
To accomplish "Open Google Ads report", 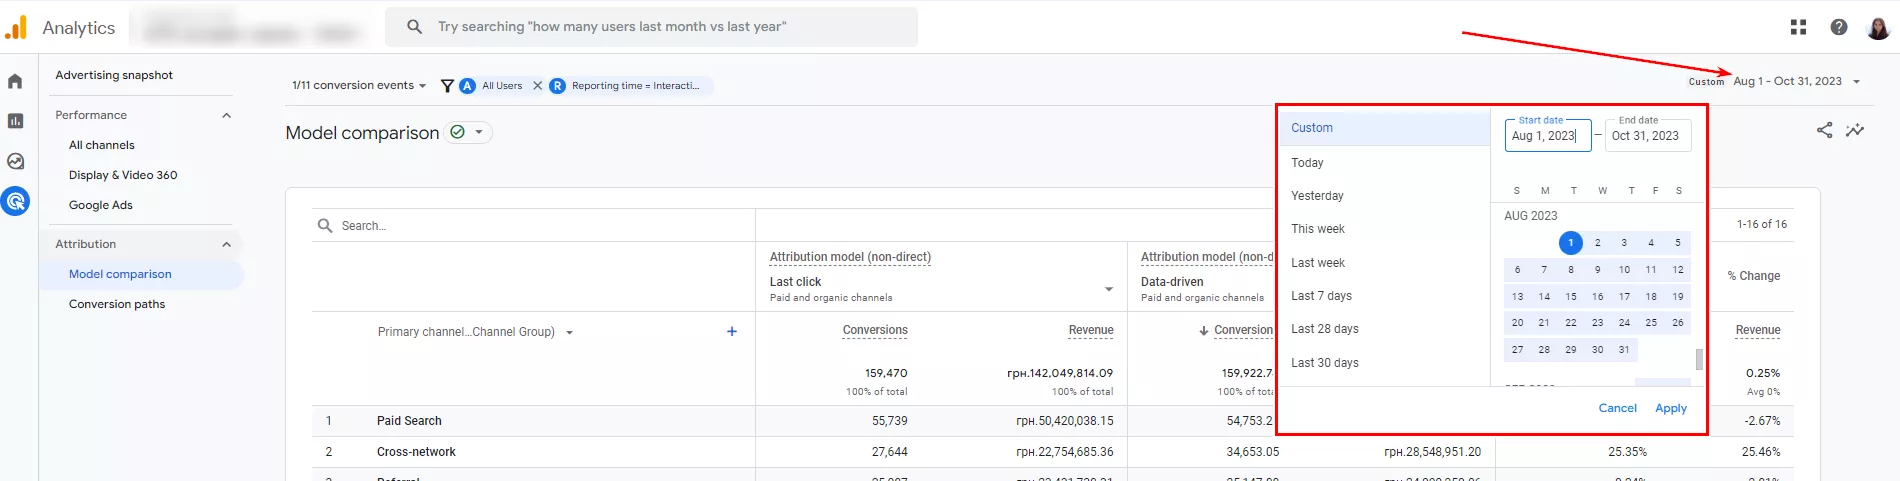I will click(x=101, y=205).
